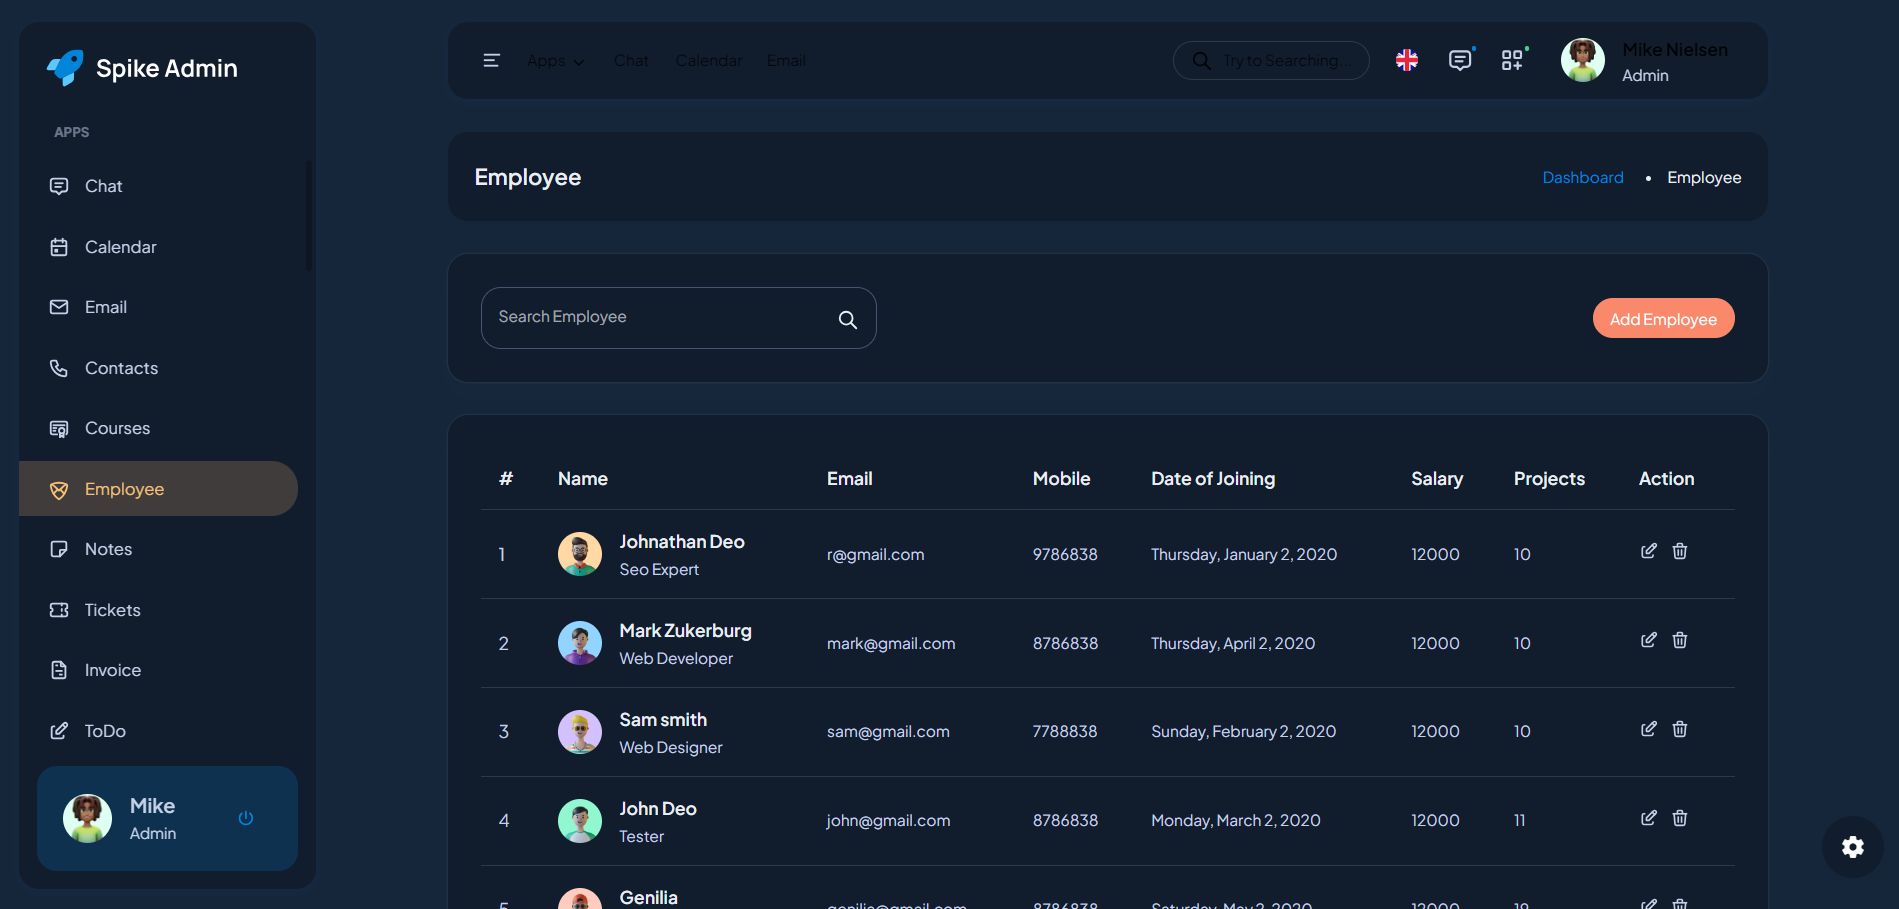Image resolution: width=1899 pixels, height=909 pixels.
Task: Open Notes in the sidebar
Action: (x=108, y=549)
